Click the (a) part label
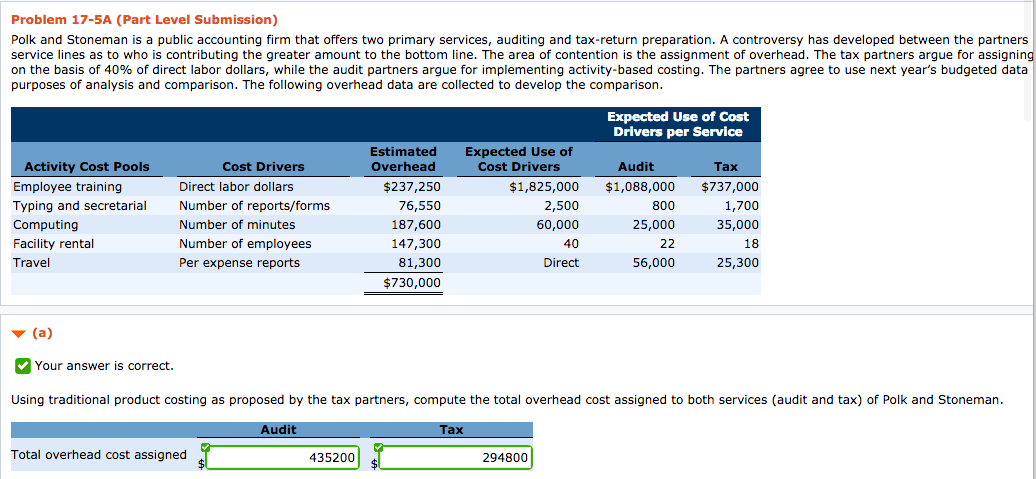Image resolution: width=1036 pixels, height=479 pixels. [x=42, y=333]
